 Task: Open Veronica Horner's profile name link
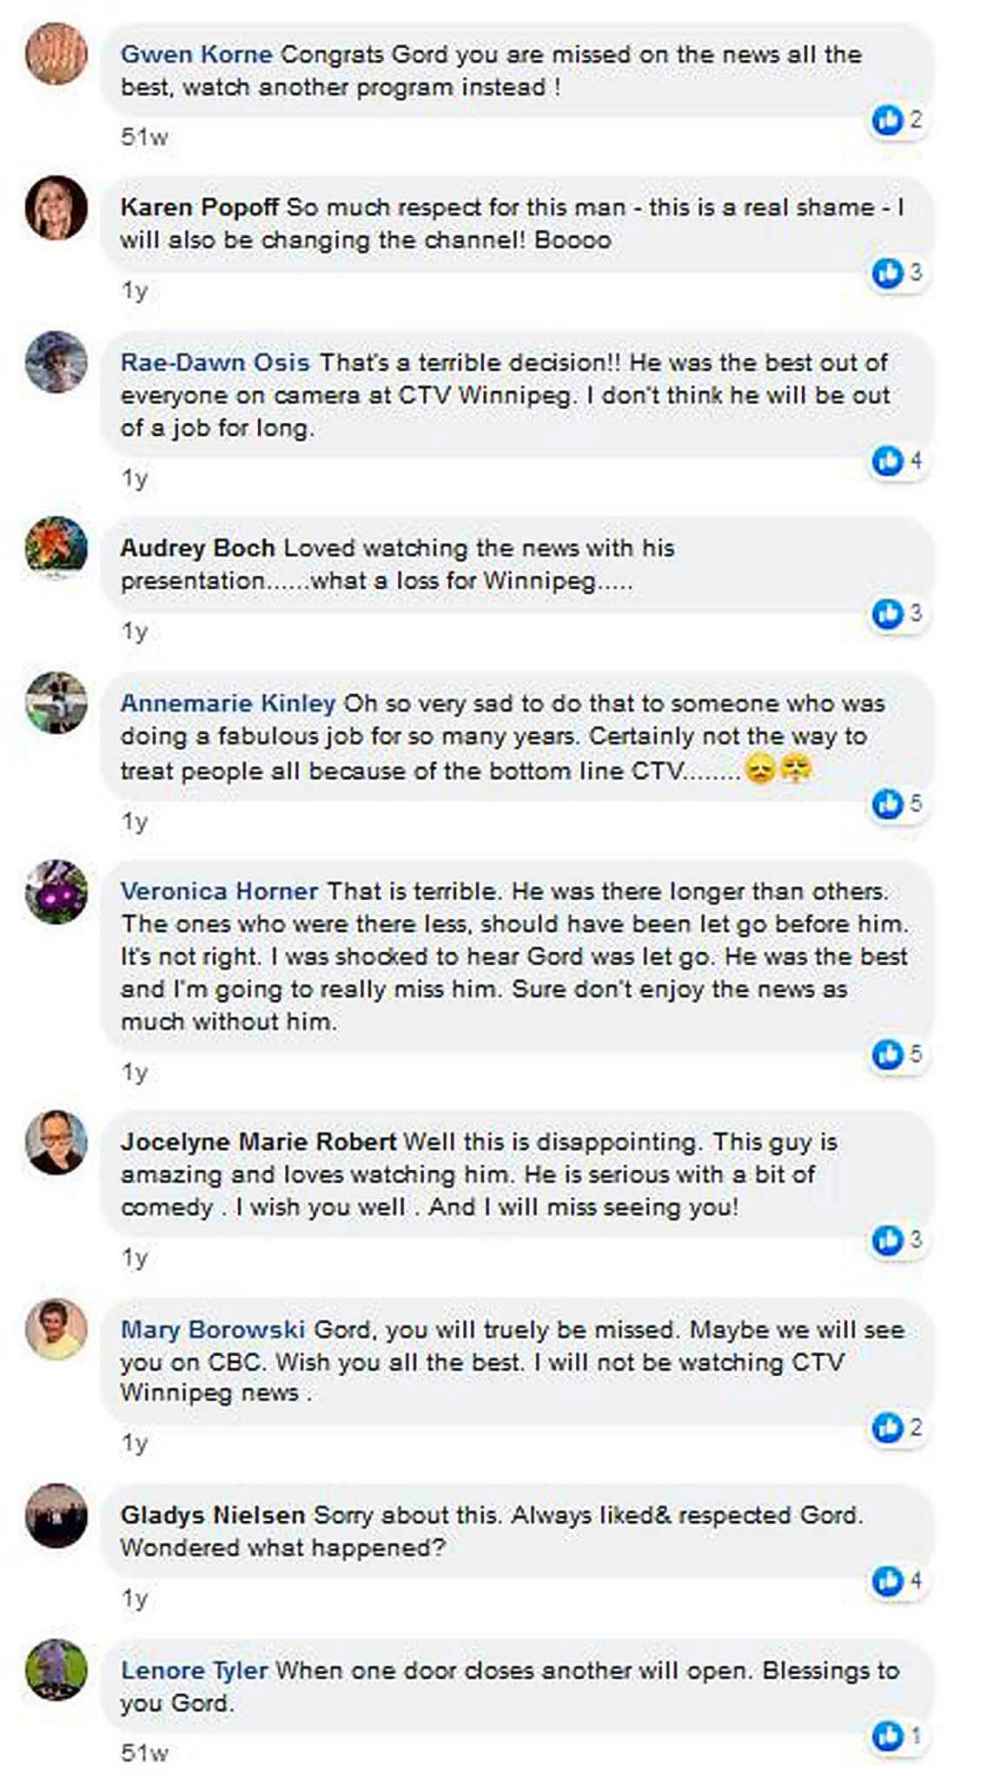(219, 891)
